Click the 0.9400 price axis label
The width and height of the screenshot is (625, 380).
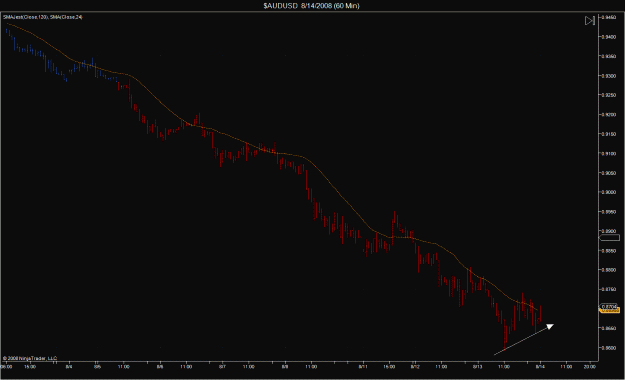pos(609,37)
